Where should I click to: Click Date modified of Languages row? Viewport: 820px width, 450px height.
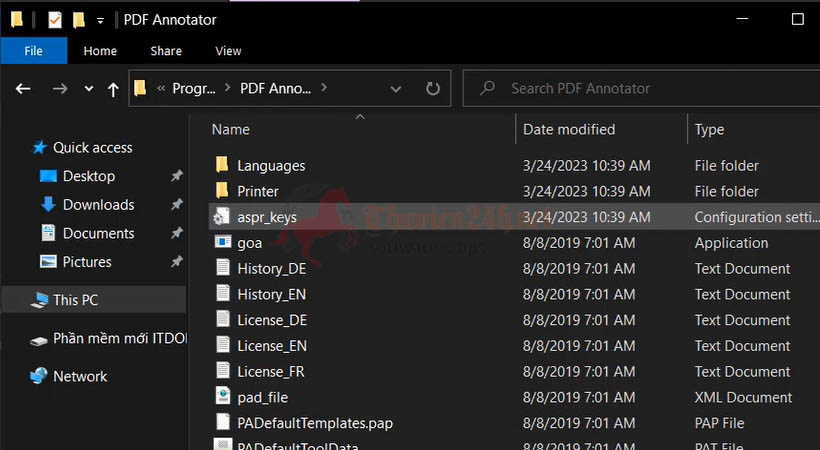pos(587,165)
